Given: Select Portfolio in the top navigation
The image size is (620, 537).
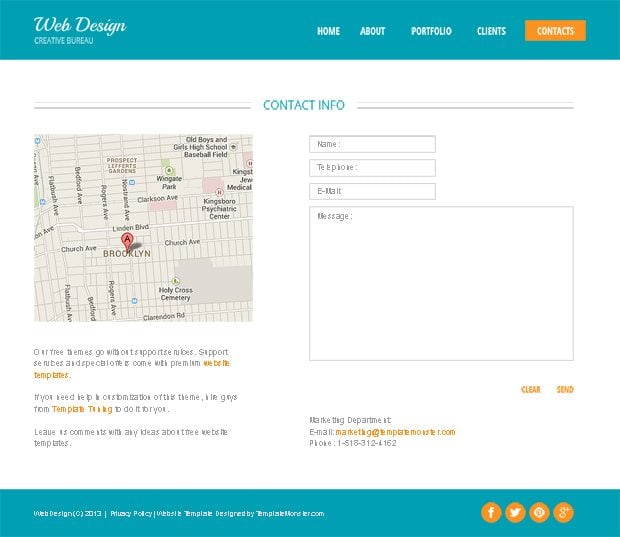Looking at the screenshot, I should 431,31.
